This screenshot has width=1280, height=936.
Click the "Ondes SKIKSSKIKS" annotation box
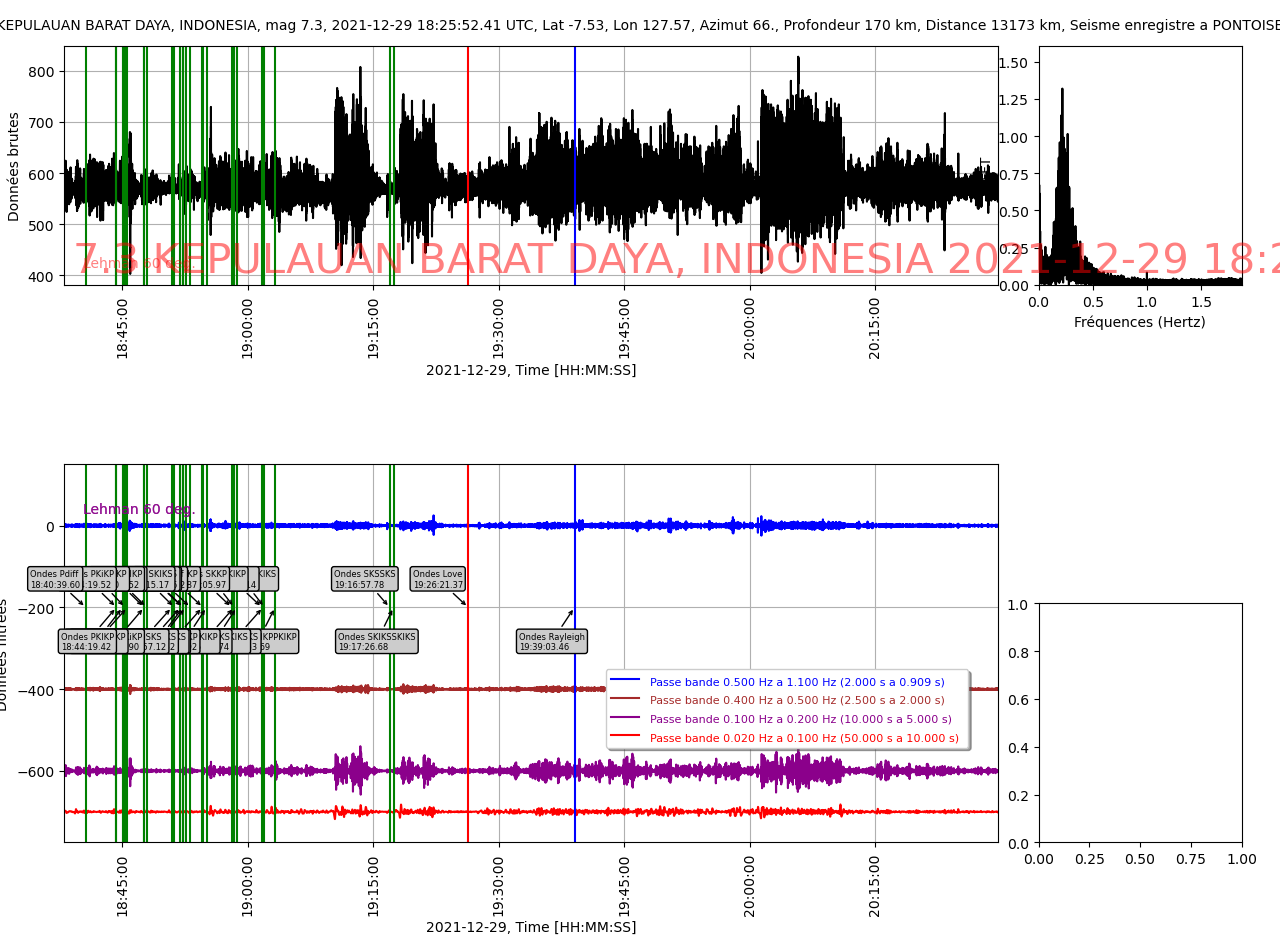click(376, 641)
